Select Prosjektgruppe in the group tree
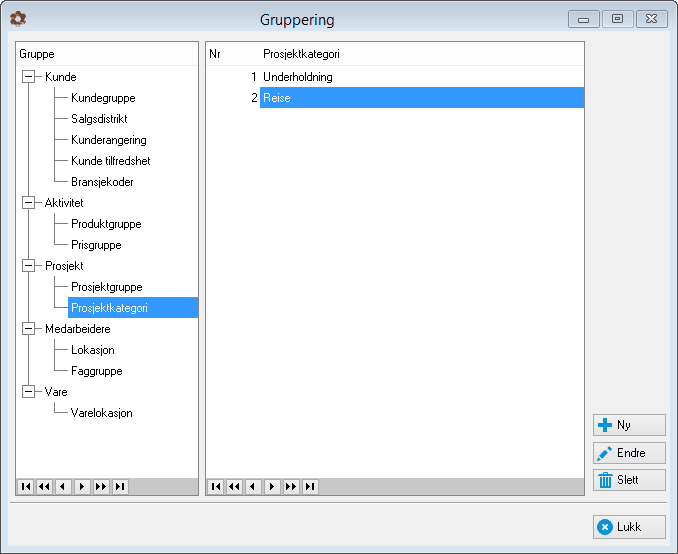The height and width of the screenshot is (554, 678). (107, 287)
